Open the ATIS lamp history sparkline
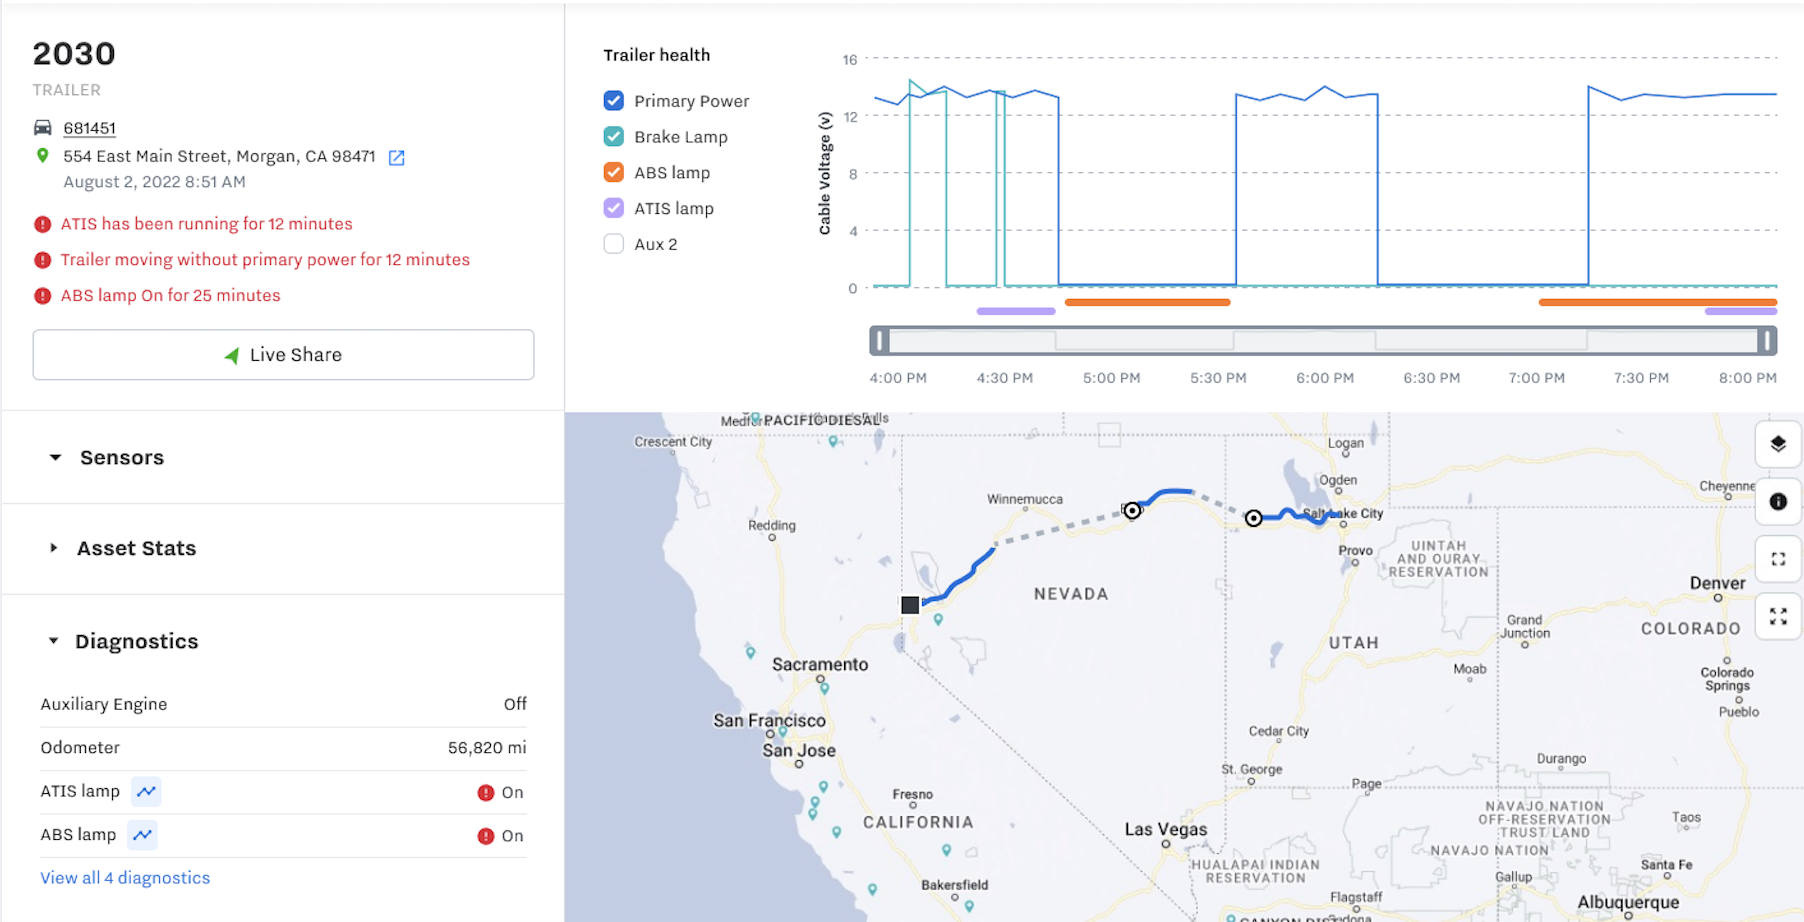 [146, 791]
